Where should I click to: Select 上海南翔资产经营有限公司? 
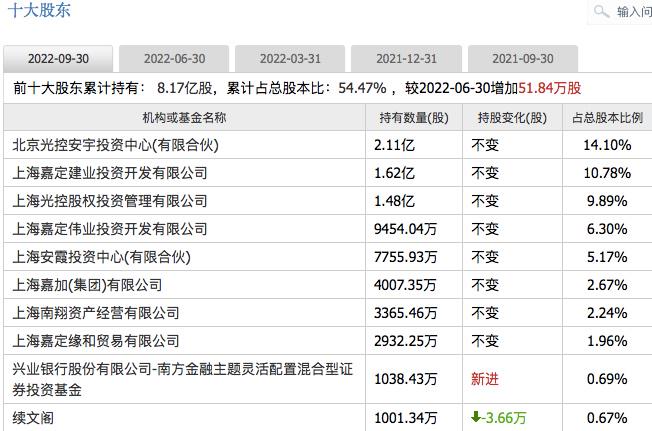(x=96, y=313)
